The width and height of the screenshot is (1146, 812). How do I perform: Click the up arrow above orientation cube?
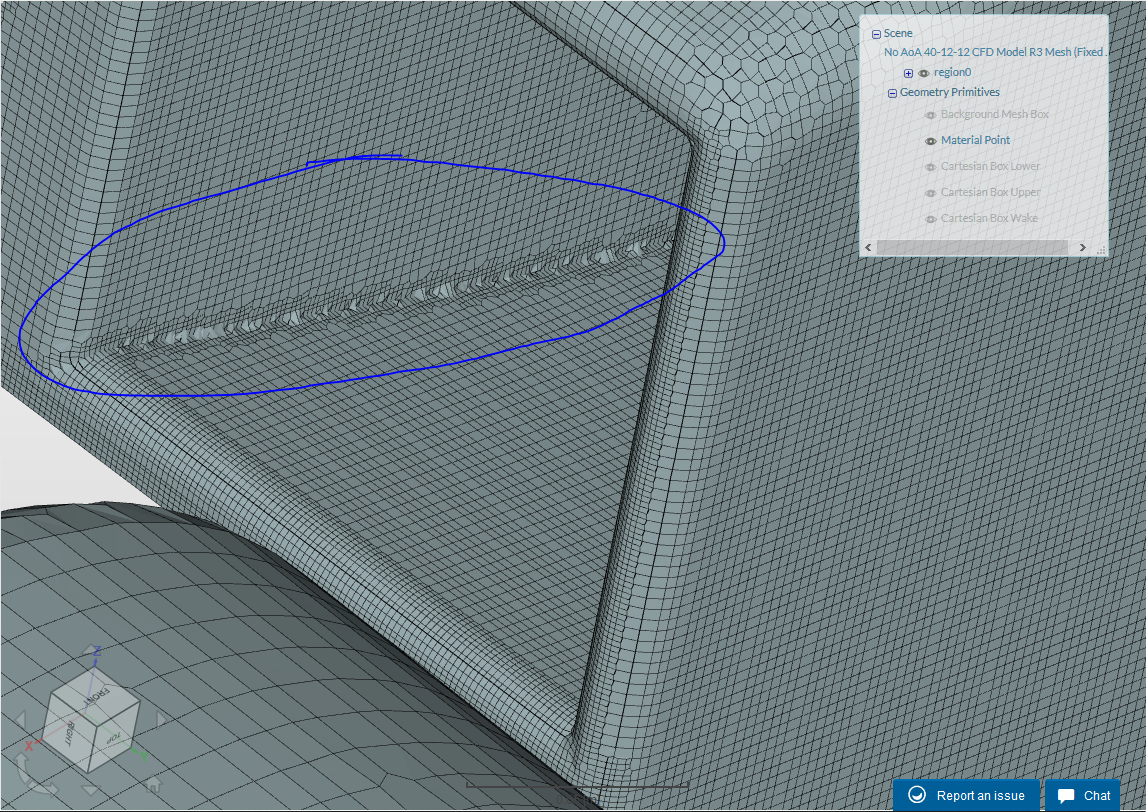point(89,650)
